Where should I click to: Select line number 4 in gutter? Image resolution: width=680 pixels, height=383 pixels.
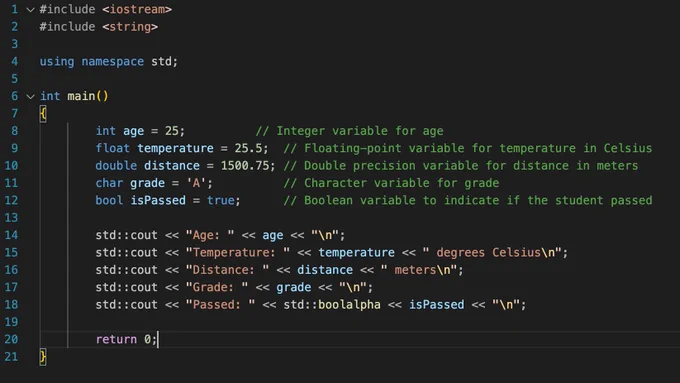tap(15, 62)
